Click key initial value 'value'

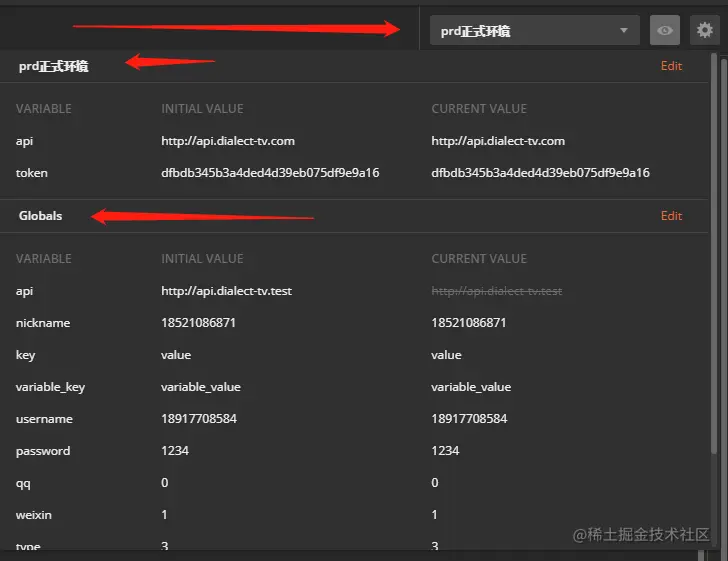click(176, 355)
